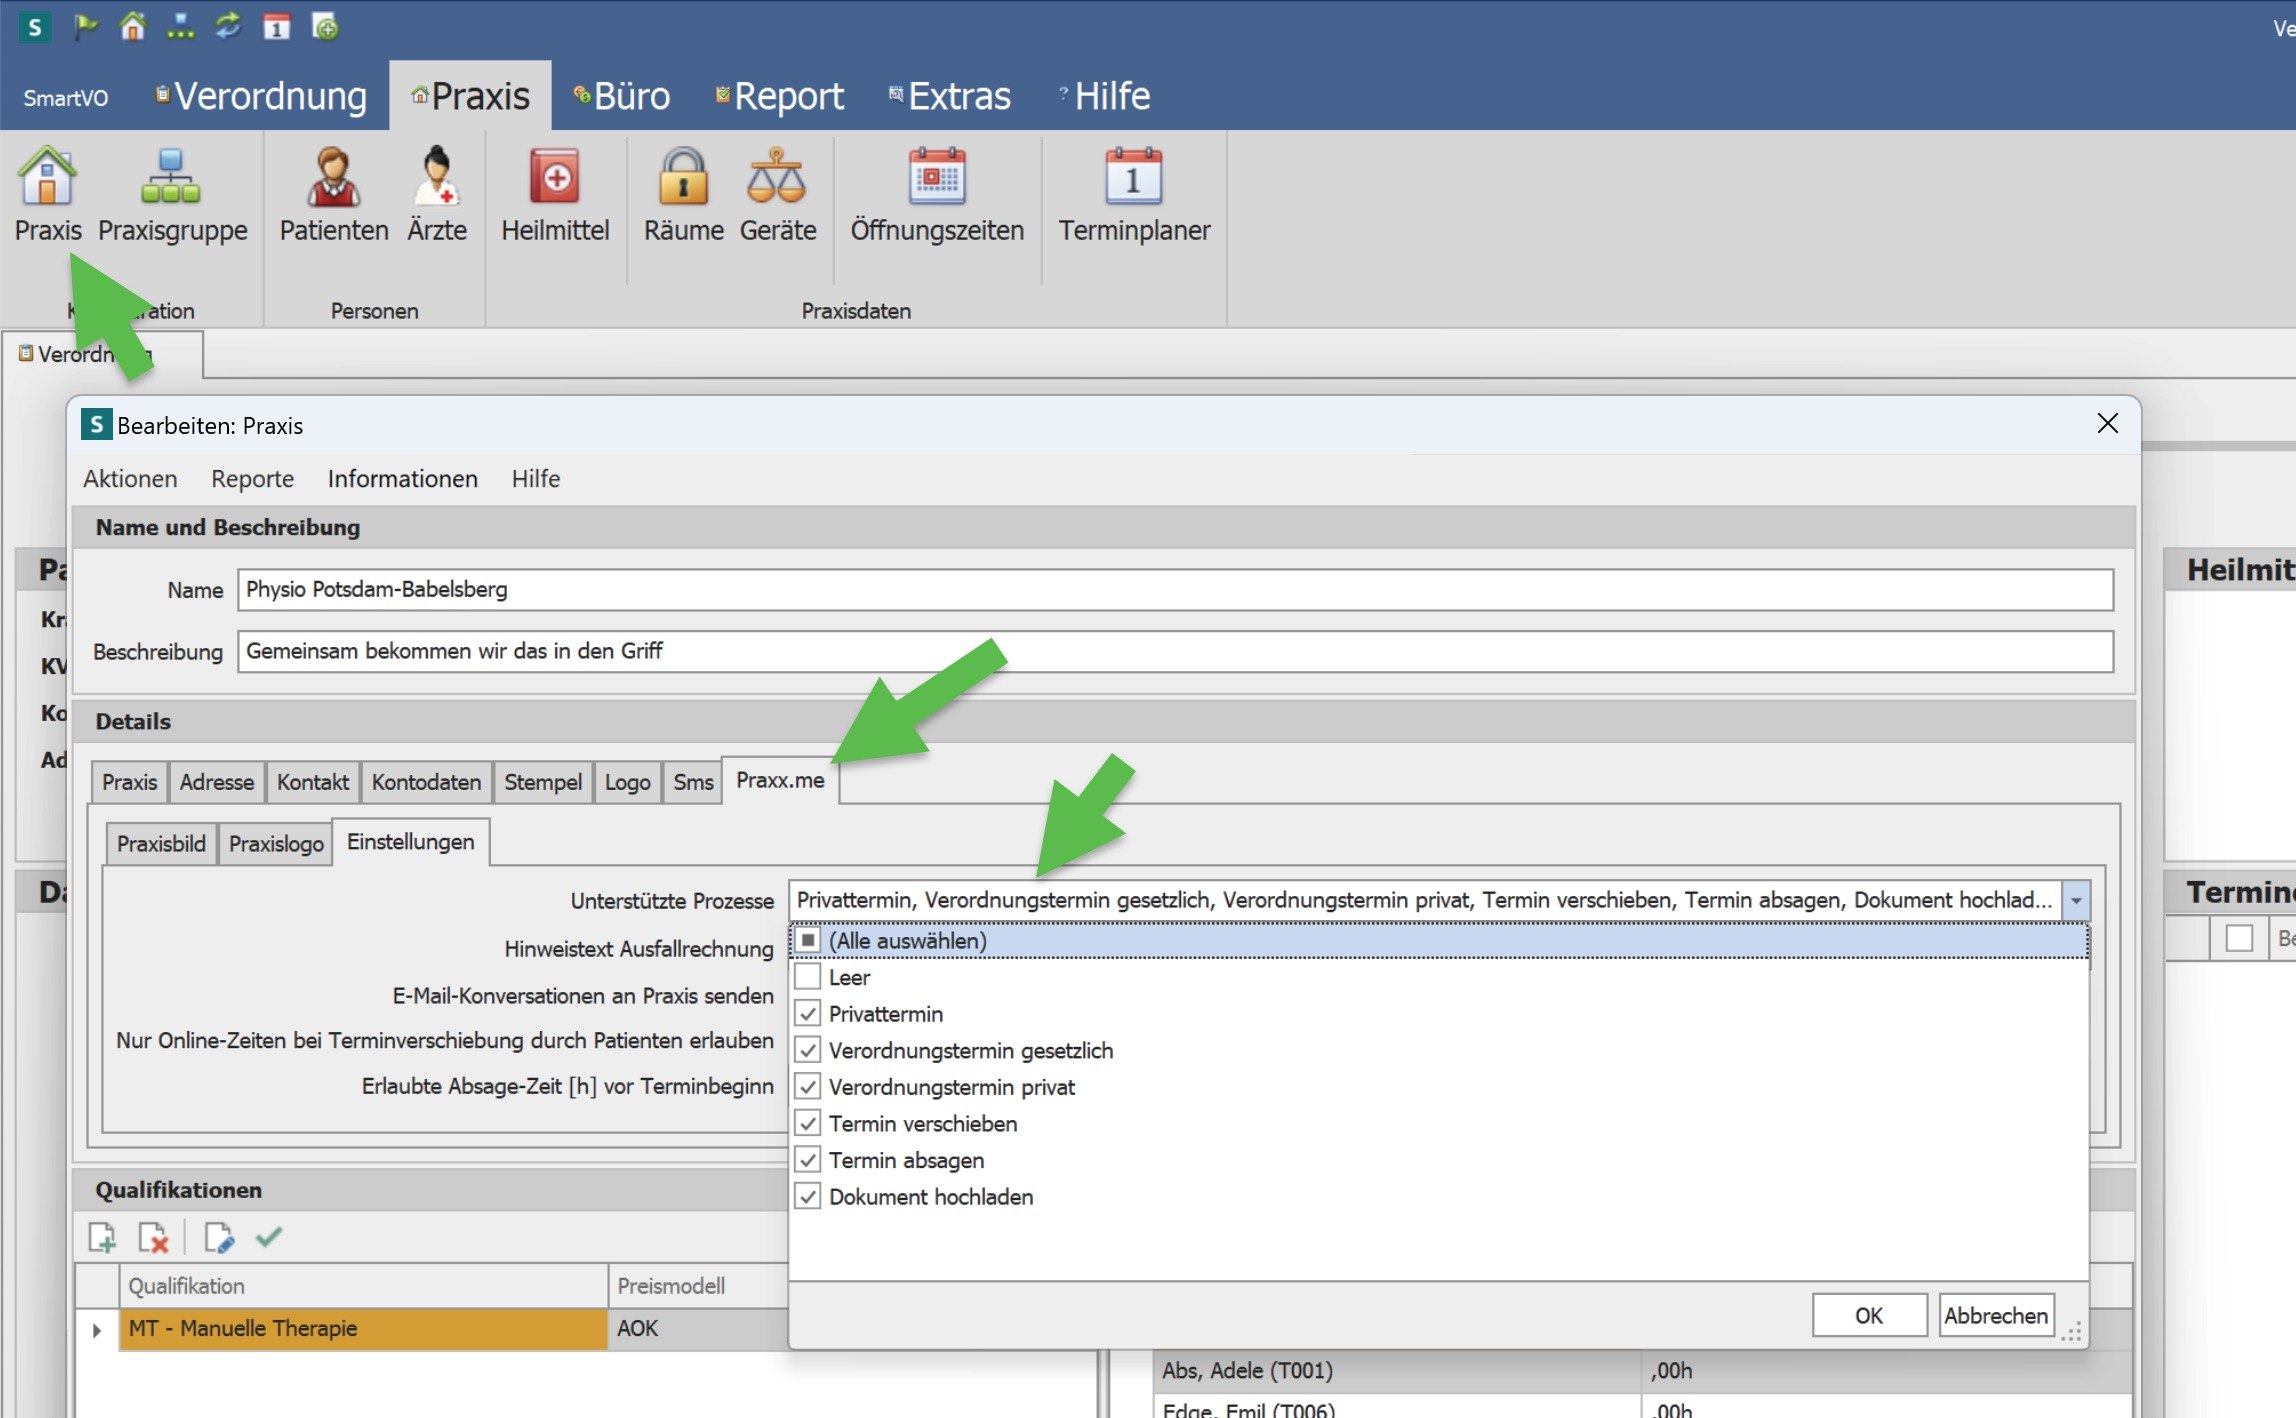The height and width of the screenshot is (1418, 2296).
Task: Open Heilmittel in the ribbon
Action: click(555, 179)
